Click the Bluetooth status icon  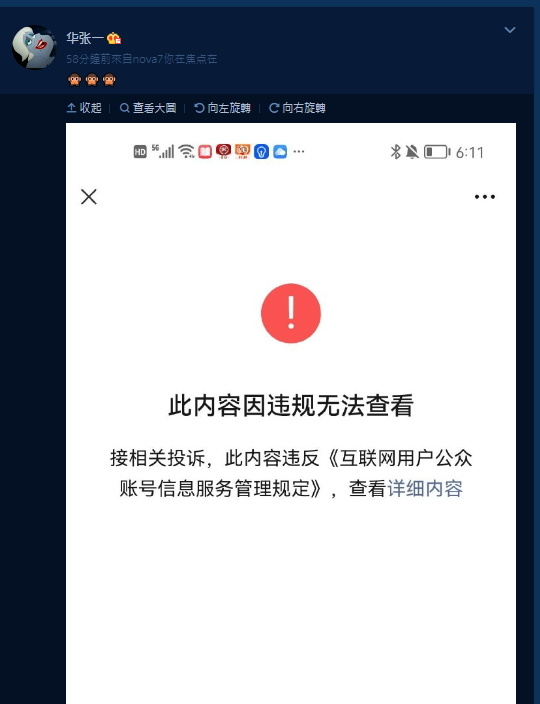pos(395,152)
